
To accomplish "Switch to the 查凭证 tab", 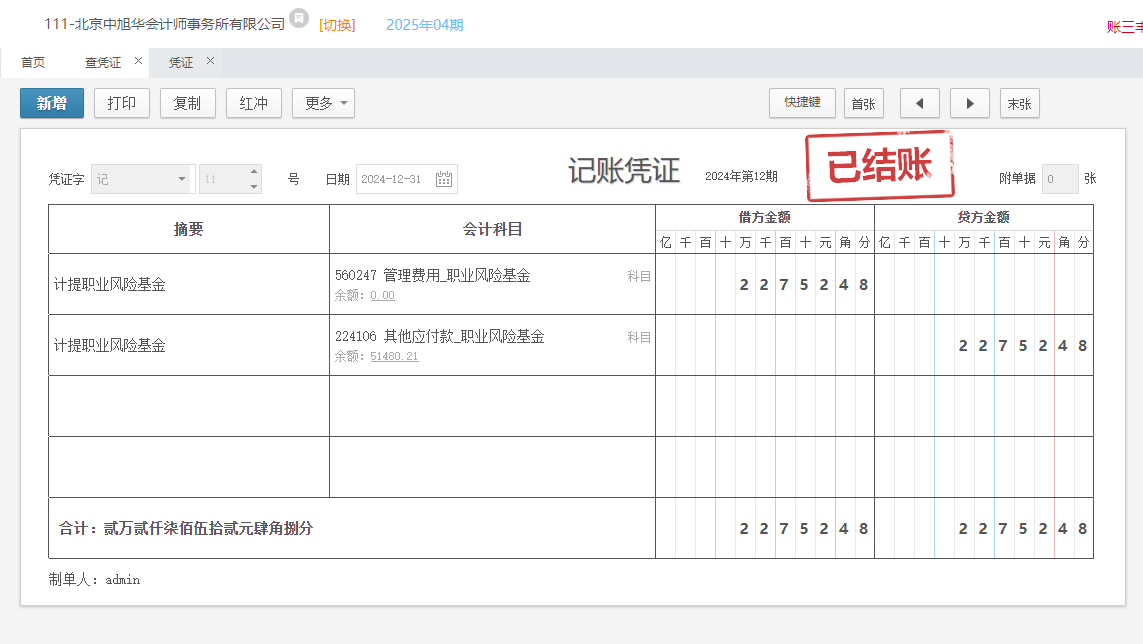I will click(x=102, y=62).
